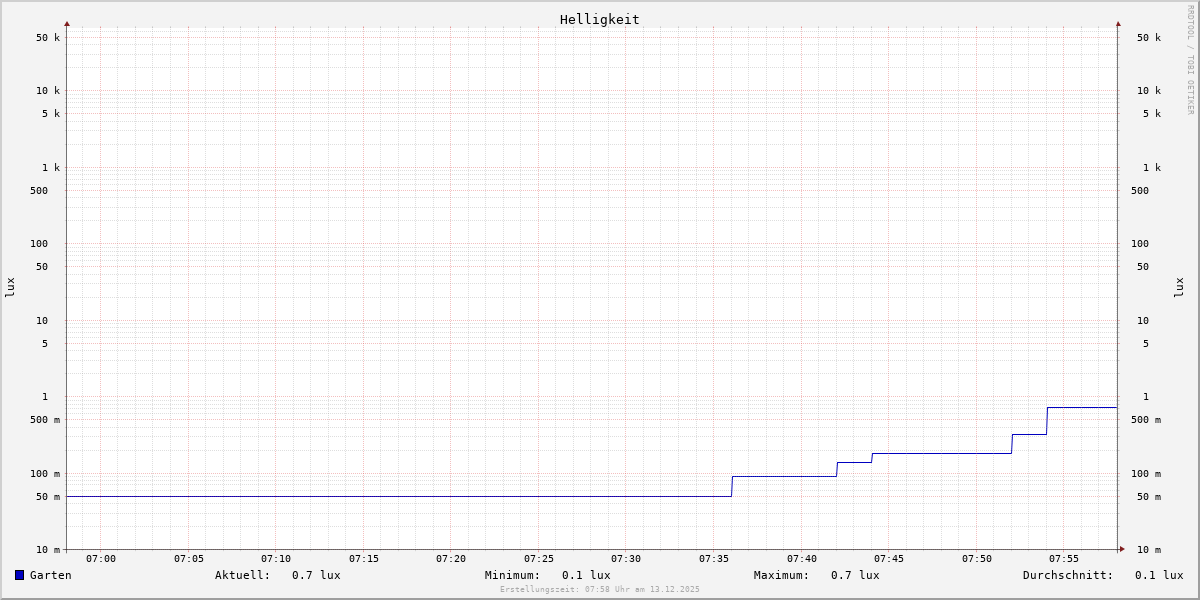Image resolution: width=1200 pixels, height=600 pixels.
Task: Select the "Maximum:" label in the legend
Action: [782, 575]
